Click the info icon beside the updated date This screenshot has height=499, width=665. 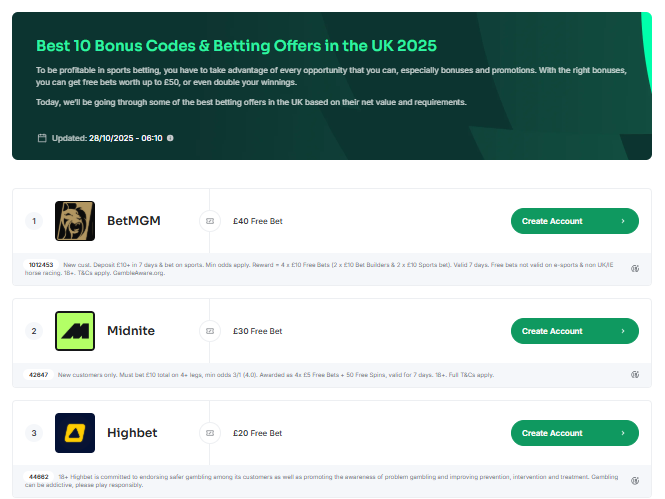[170, 138]
